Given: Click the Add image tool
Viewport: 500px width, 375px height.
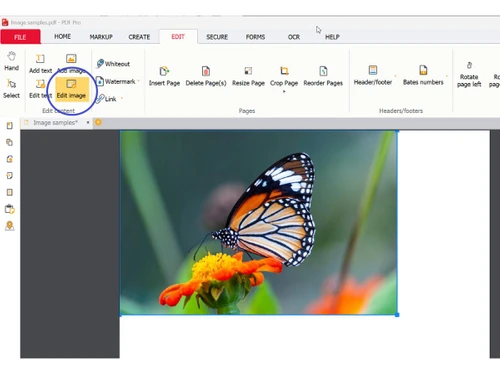Looking at the screenshot, I should 71,64.
